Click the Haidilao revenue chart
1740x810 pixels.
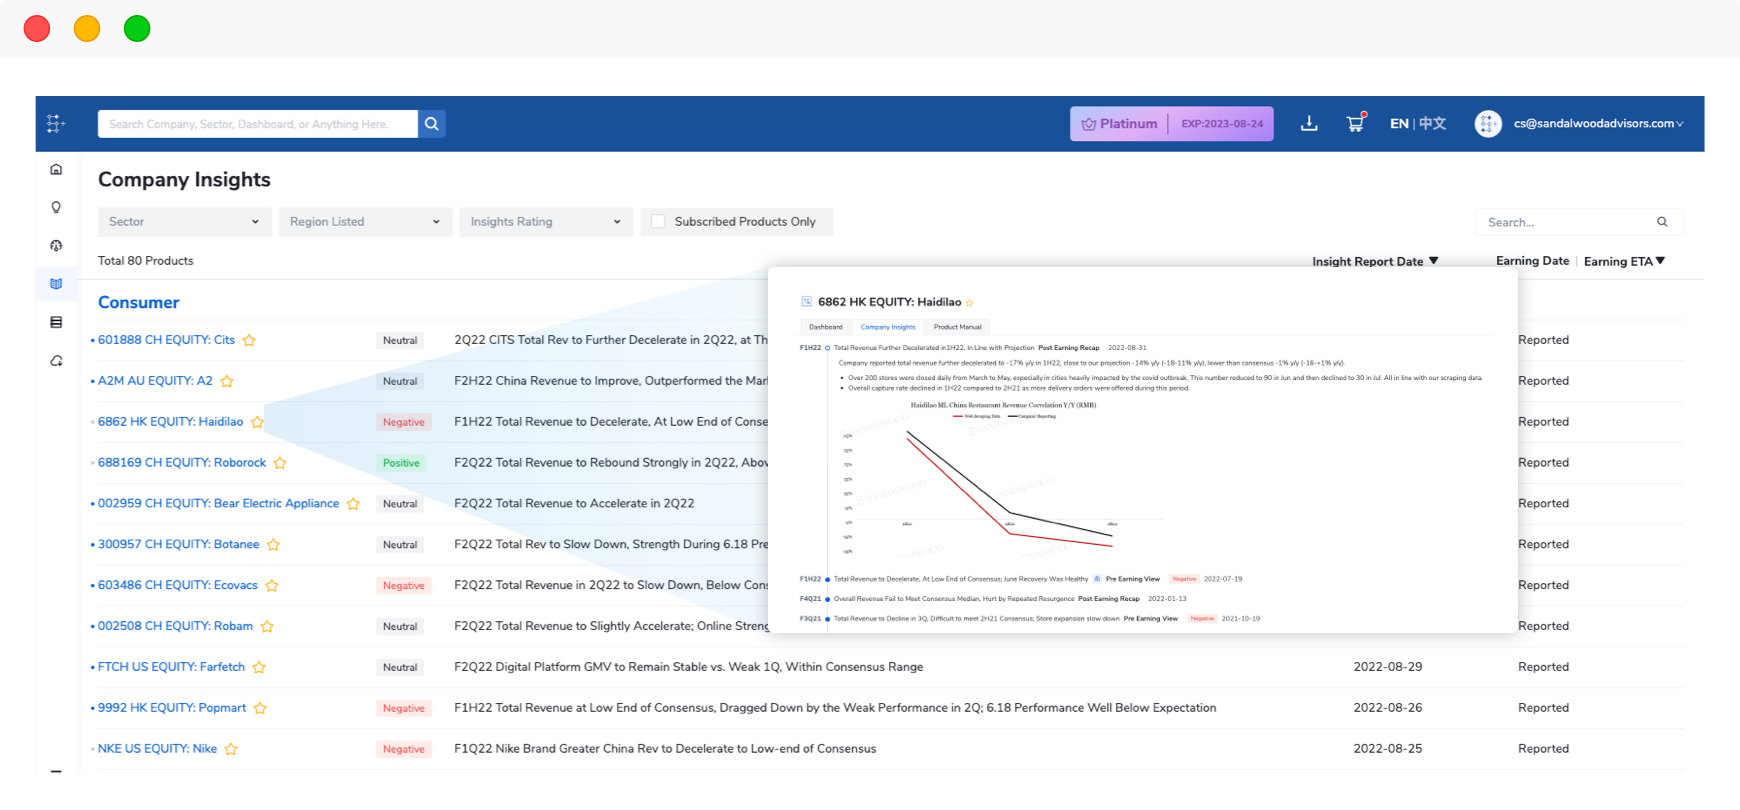[1002, 480]
